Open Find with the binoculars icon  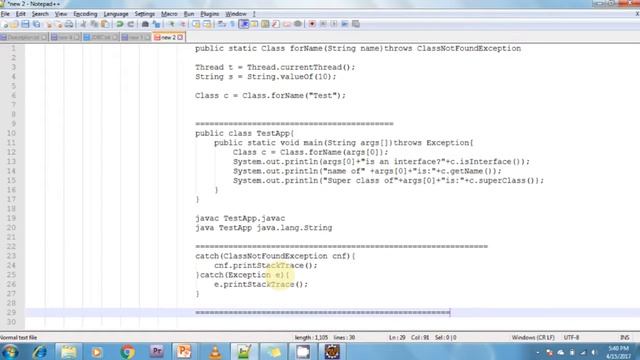coord(145,24)
